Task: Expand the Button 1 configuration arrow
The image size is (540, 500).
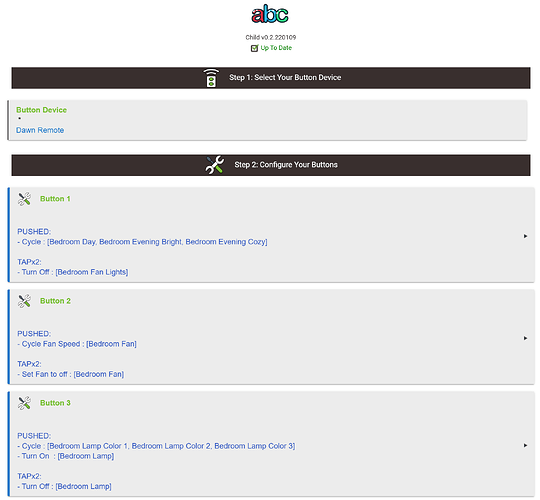Action: [x=525, y=236]
